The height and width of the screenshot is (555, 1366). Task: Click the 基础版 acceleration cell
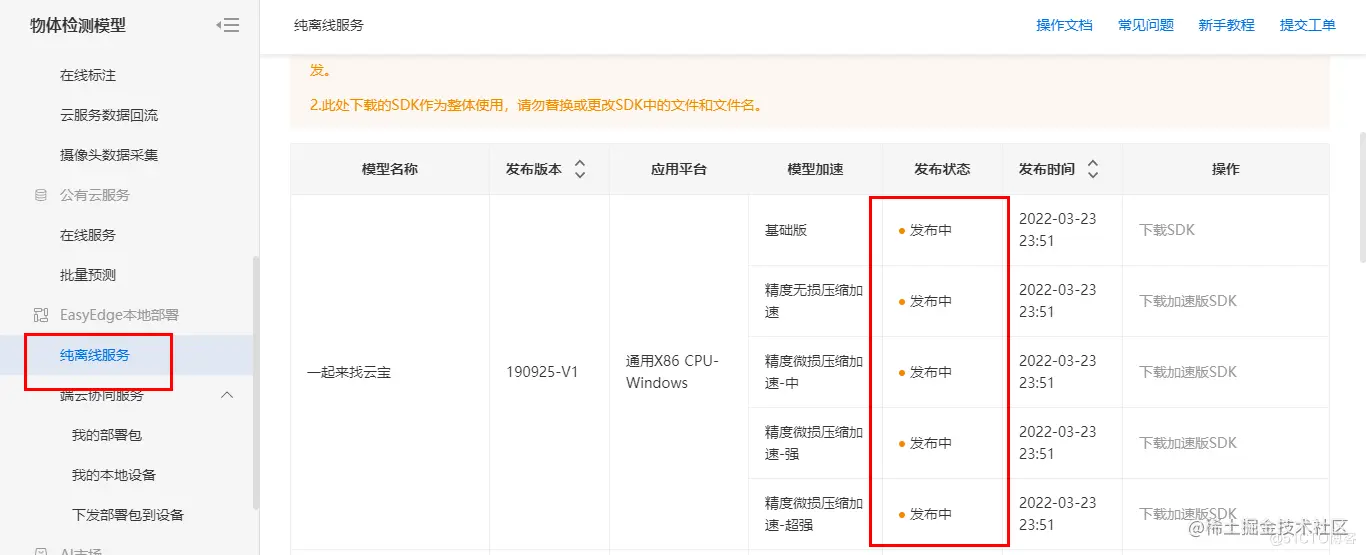click(786, 230)
